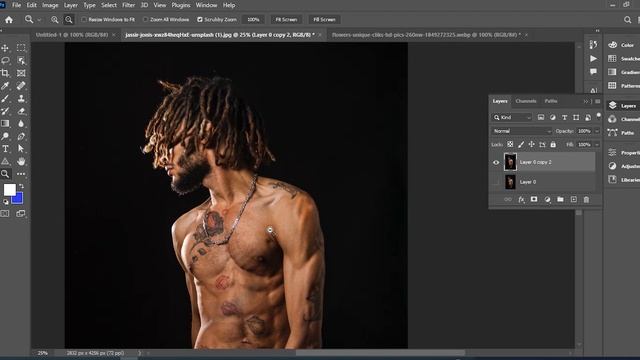Hide Layer 0 copy 2 visibility eye
This screenshot has height=360, width=640.
pos(496,162)
